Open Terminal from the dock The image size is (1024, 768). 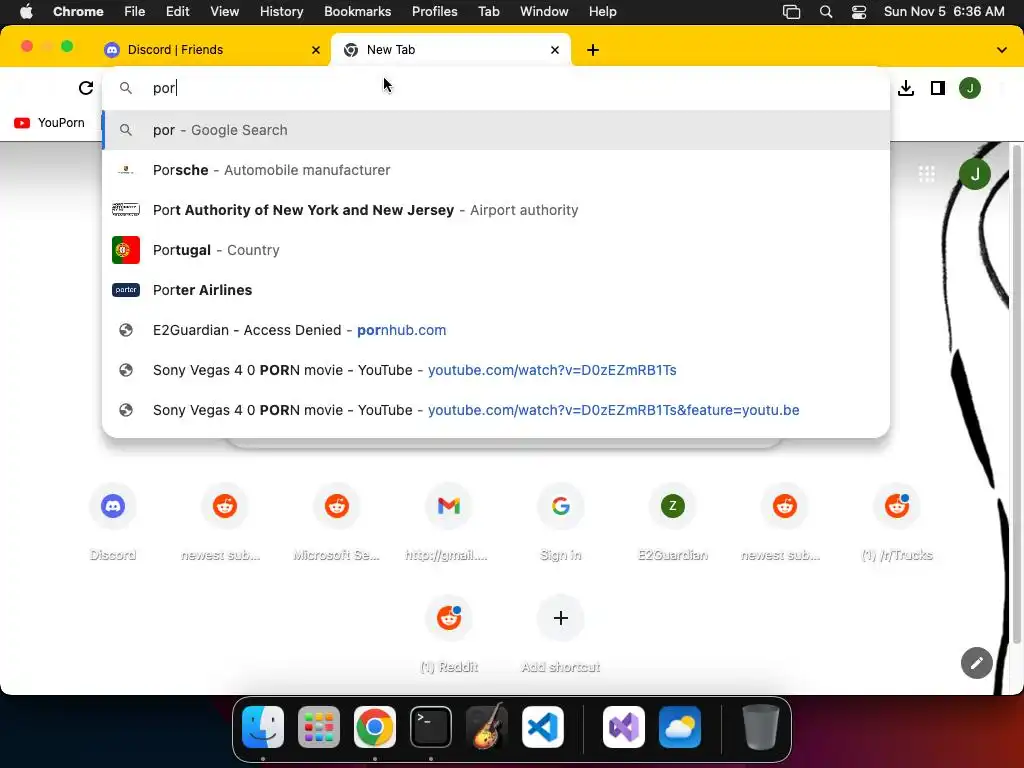(431, 727)
